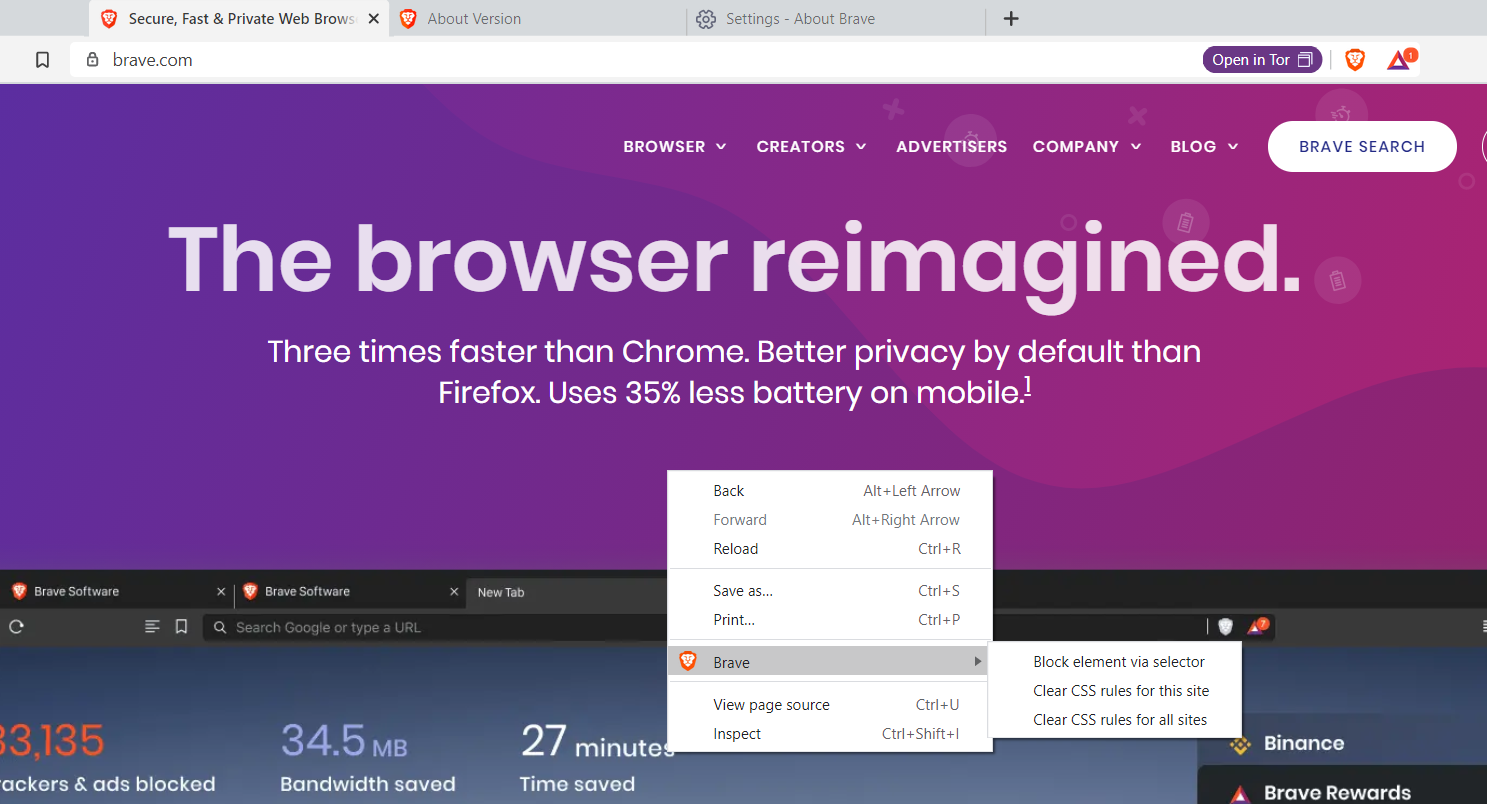Click the Binance widget label
This screenshot has height=804, width=1487.
click(x=1304, y=744)
